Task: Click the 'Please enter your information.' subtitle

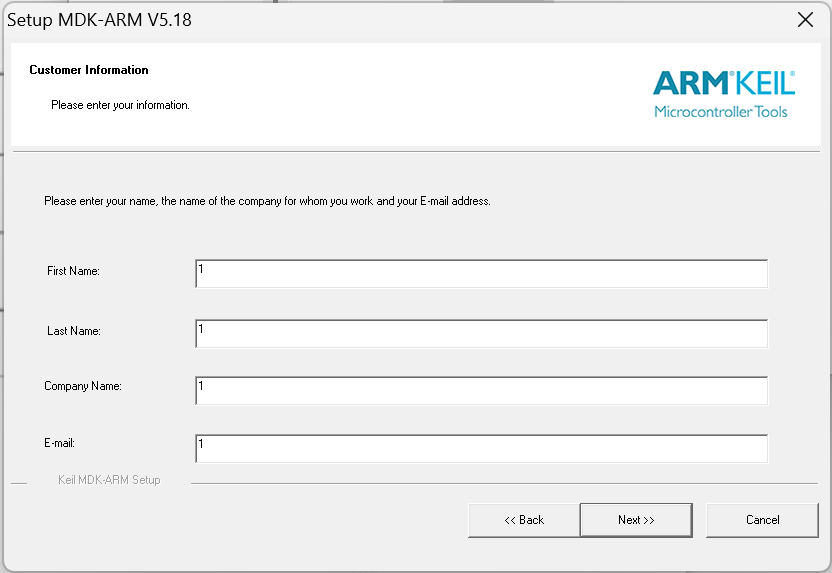Action: click(120, 105)
